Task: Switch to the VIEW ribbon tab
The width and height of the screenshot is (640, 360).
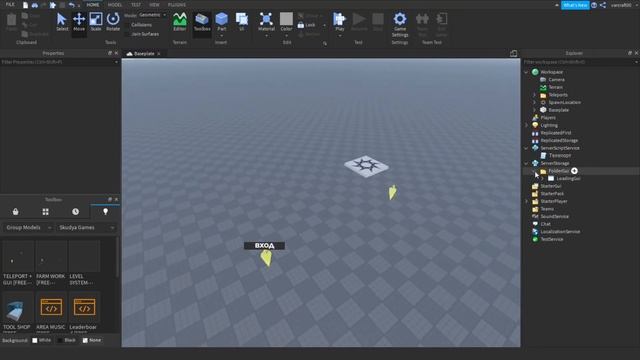Action: (x=154, y=4)
